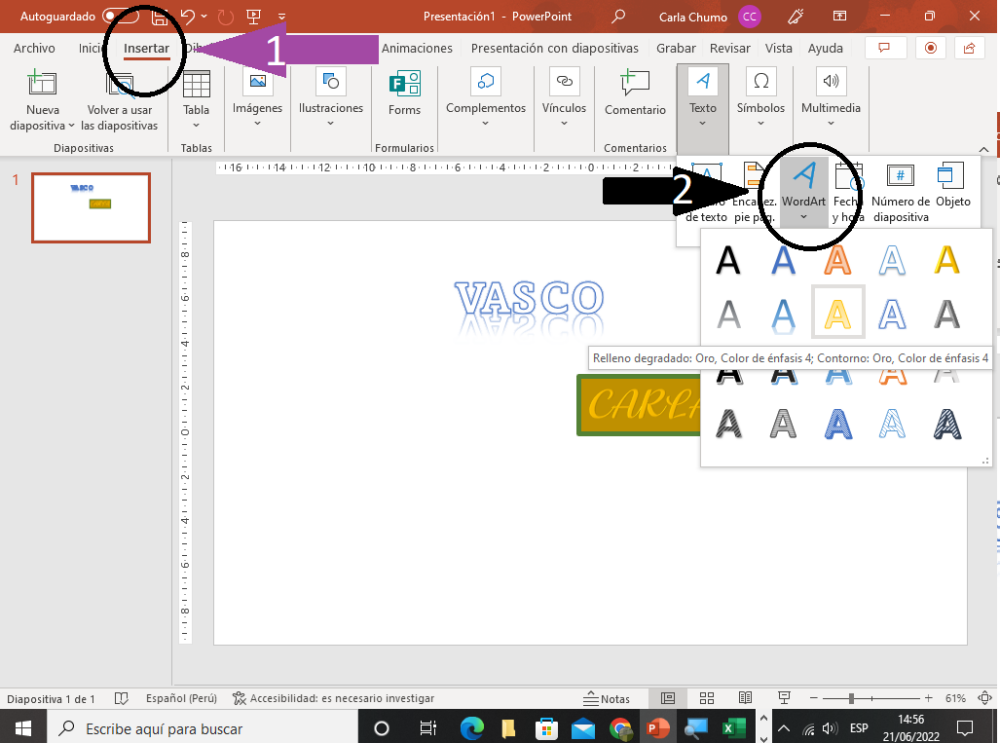The height and width of the screenshot is (743, 1000).
Task: Open the CC account avatar
Action: click(x=749, y=17)
